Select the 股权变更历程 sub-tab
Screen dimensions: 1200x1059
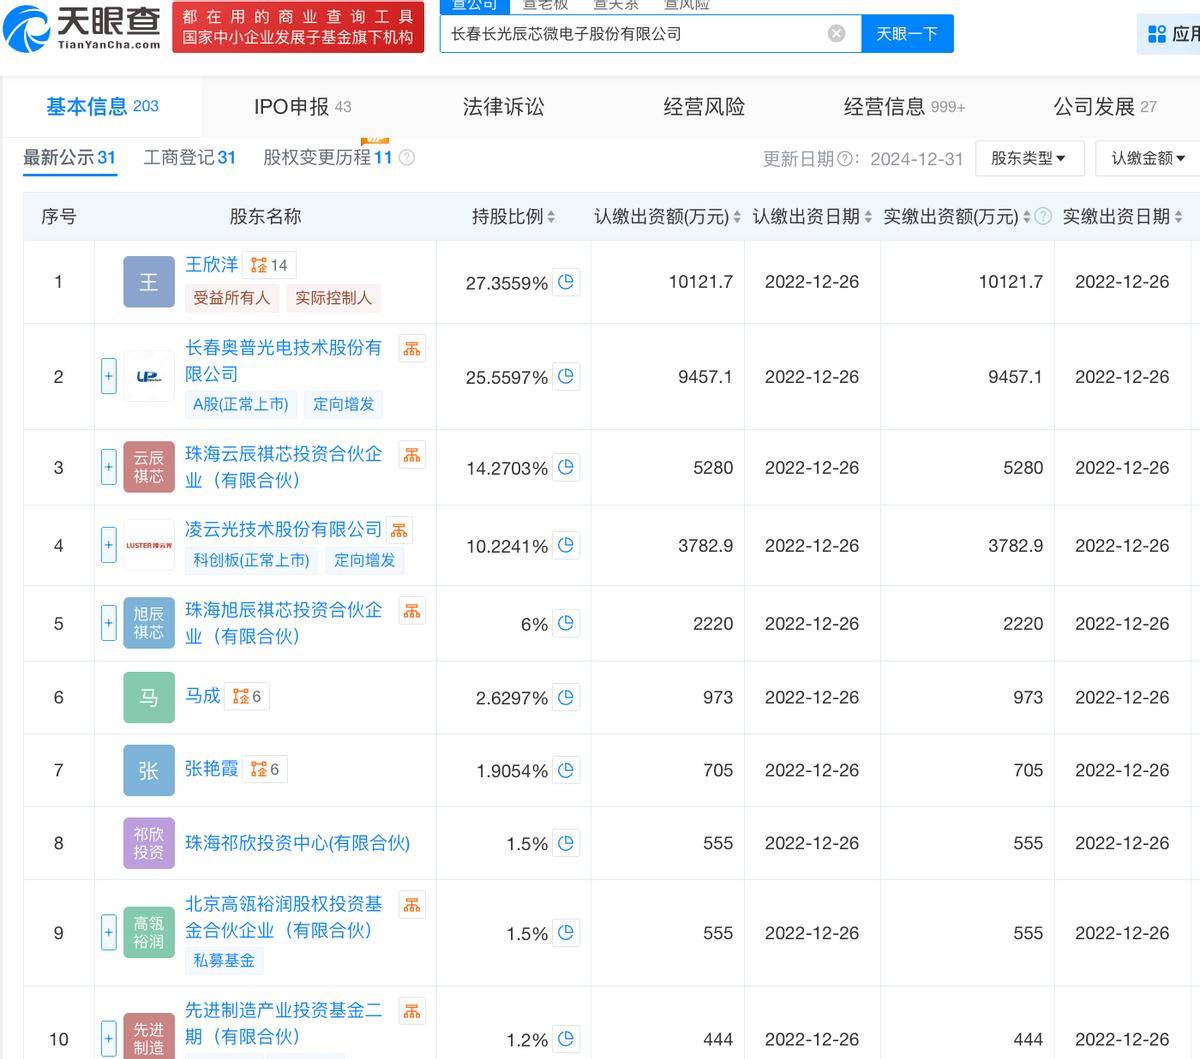click(328, 158)
